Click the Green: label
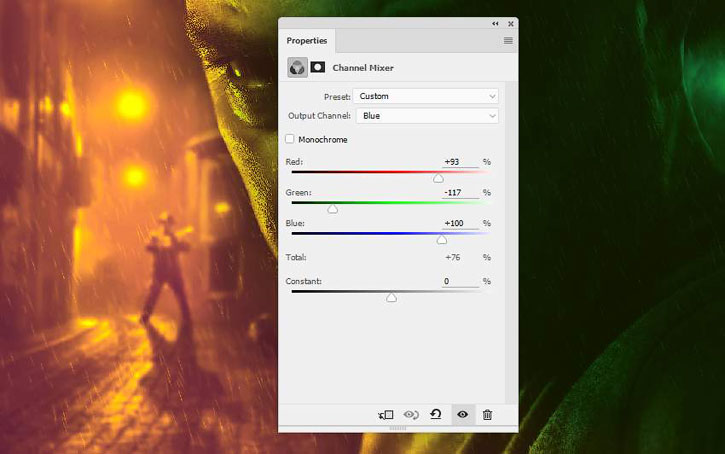725x454 pixels. coord(298,192)
